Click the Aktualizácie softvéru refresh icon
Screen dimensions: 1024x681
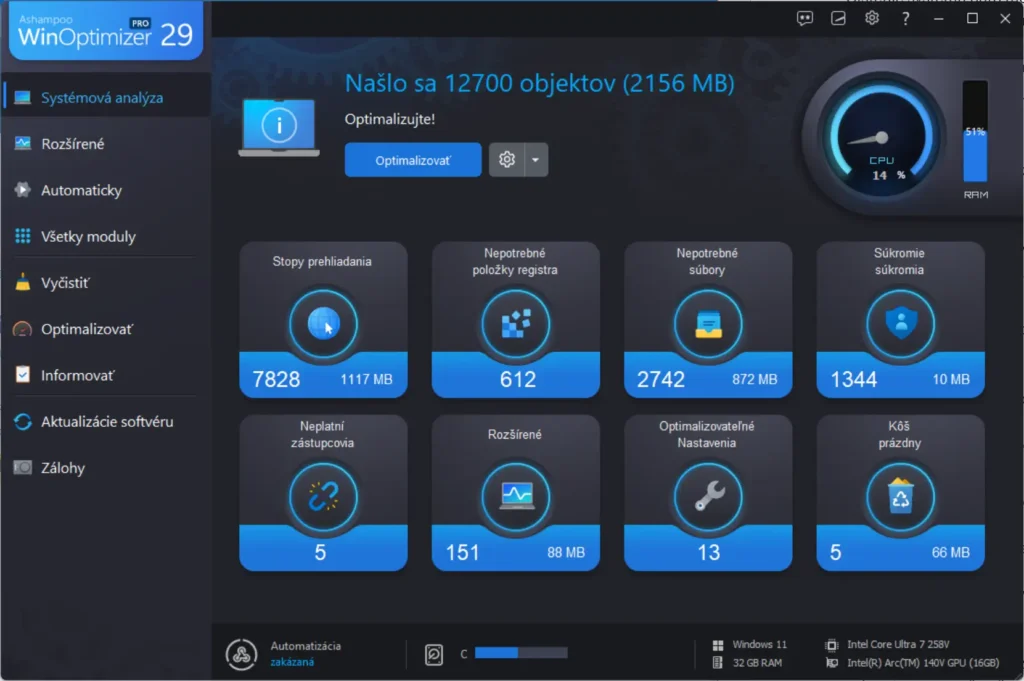[23, 422]
